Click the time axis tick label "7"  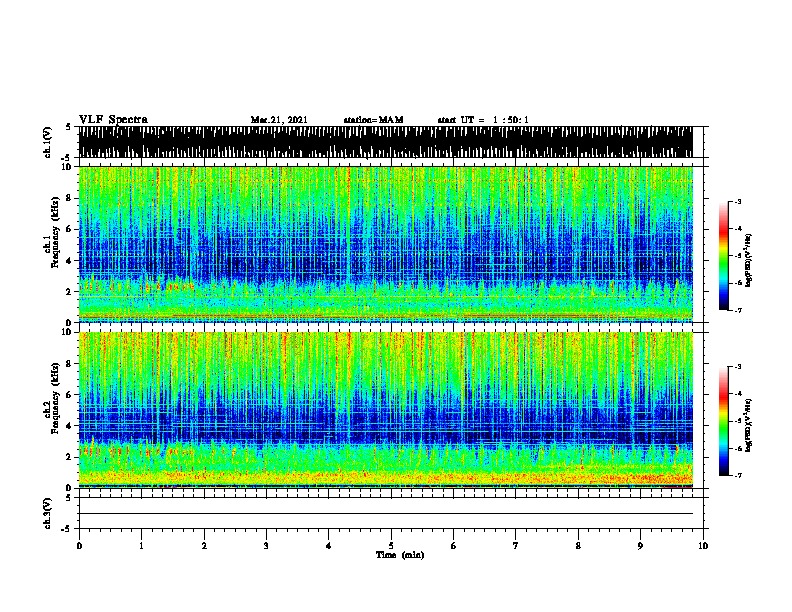click(x=516, y=546)
